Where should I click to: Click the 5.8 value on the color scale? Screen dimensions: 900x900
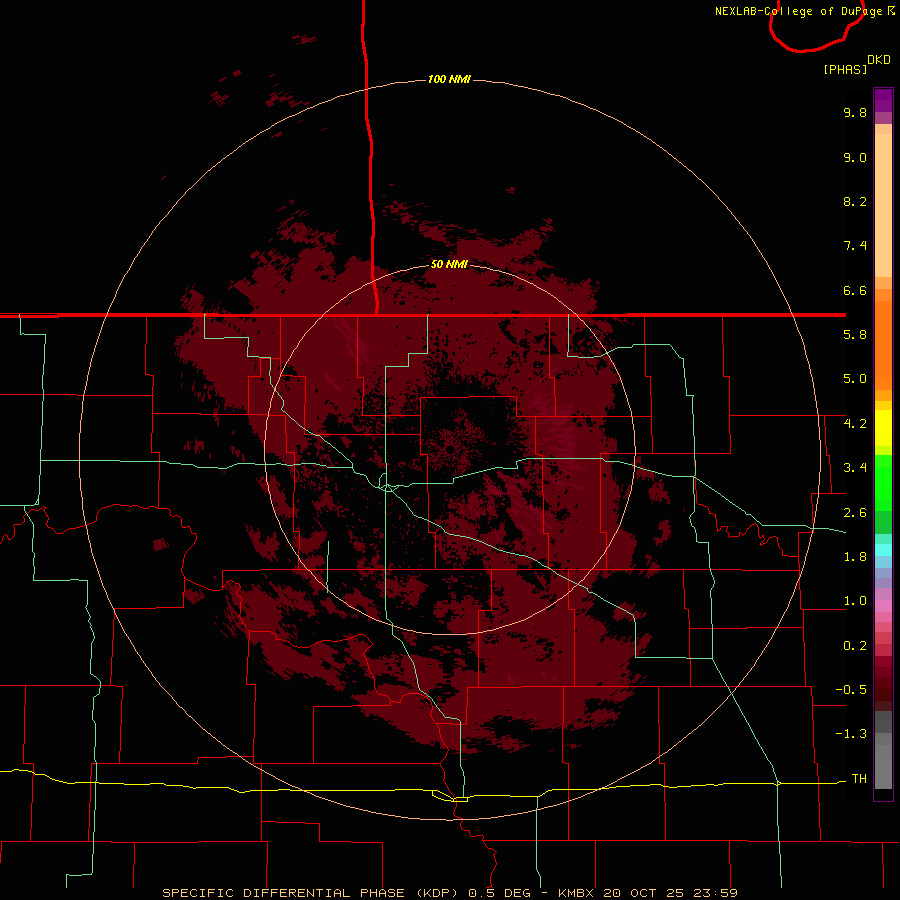[x=855, y=335]
